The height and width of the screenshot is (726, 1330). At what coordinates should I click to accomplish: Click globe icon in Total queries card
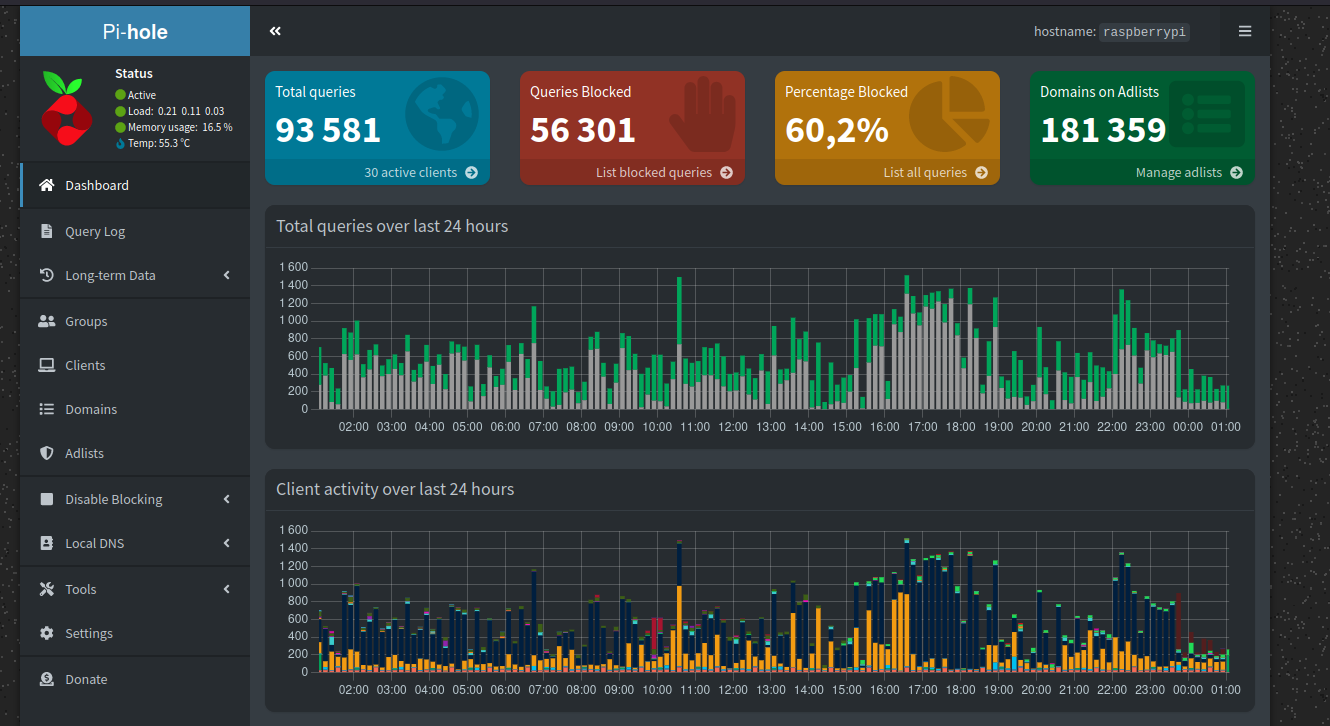point(441,115)
